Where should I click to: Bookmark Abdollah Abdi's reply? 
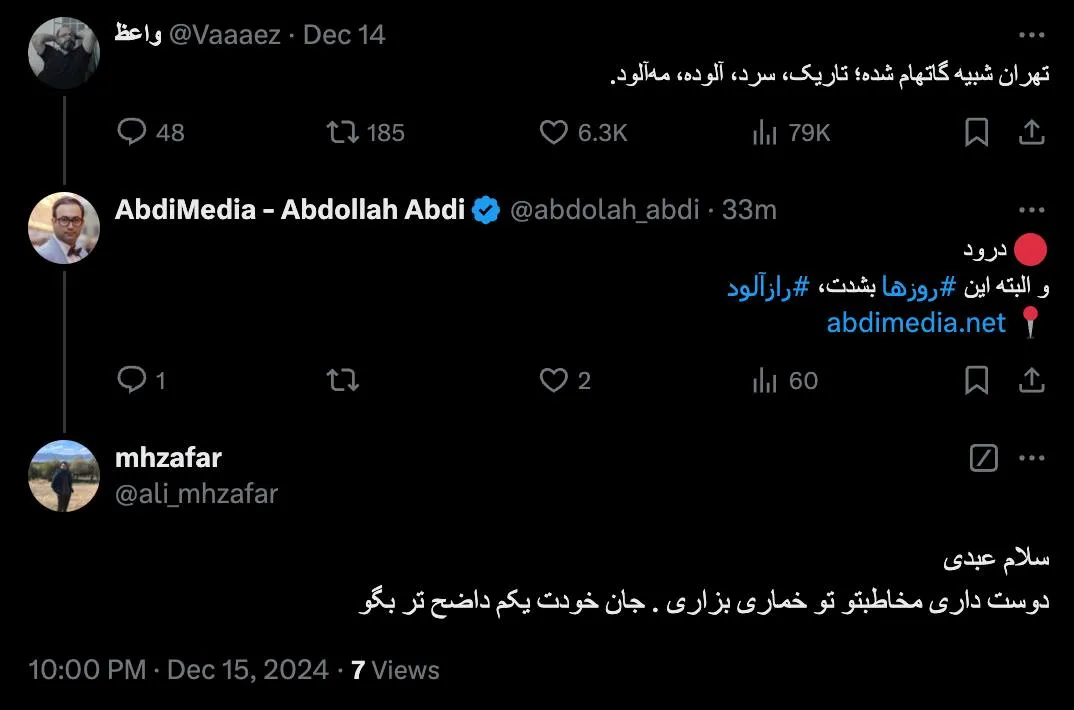977,380
